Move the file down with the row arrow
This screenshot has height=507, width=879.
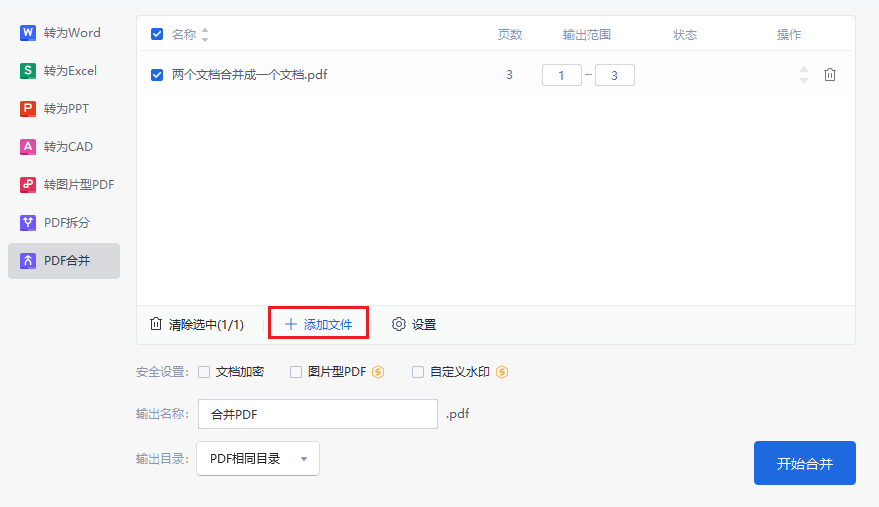click(x=804, y=81)
